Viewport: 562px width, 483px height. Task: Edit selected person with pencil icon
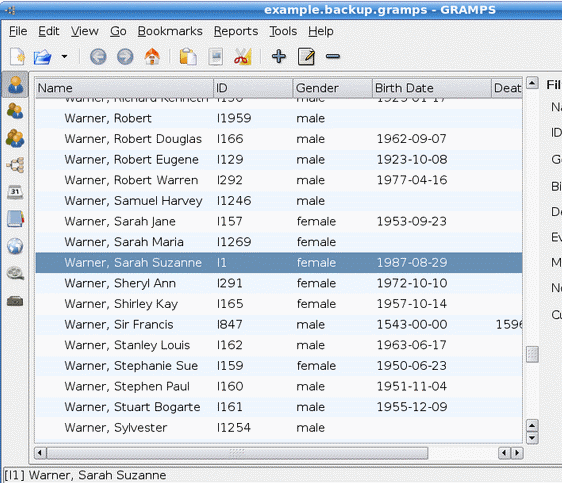click(x=306, y=56)
